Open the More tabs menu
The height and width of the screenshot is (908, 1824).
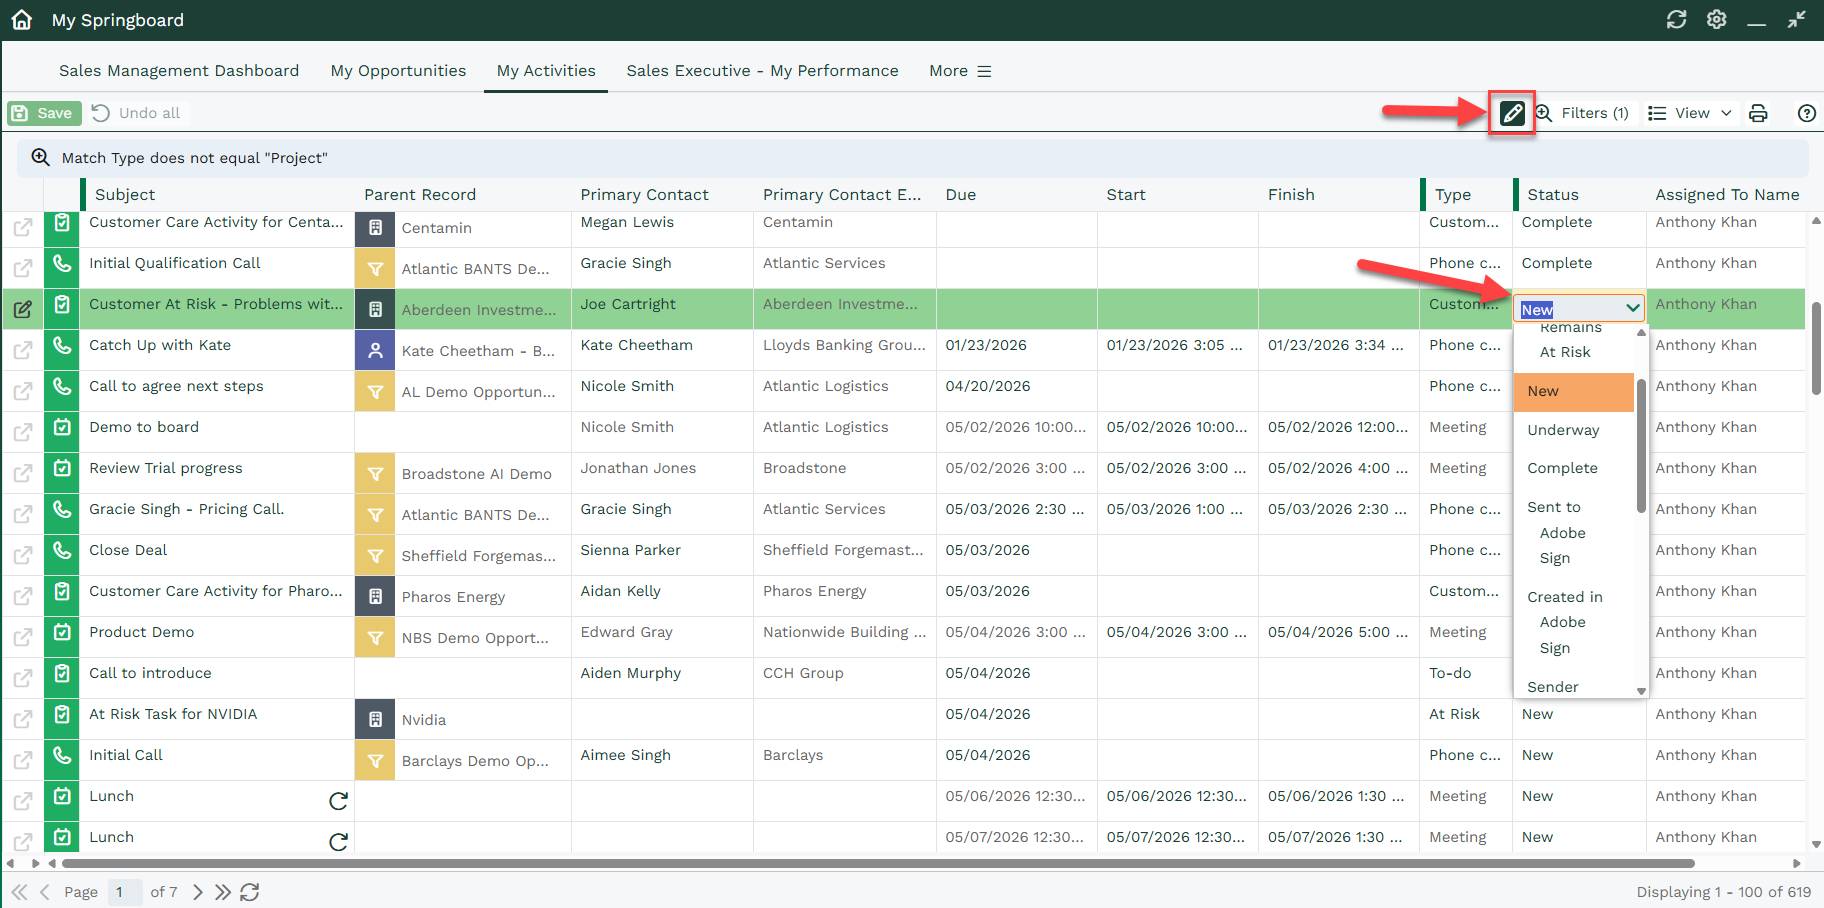pos(960,71)
